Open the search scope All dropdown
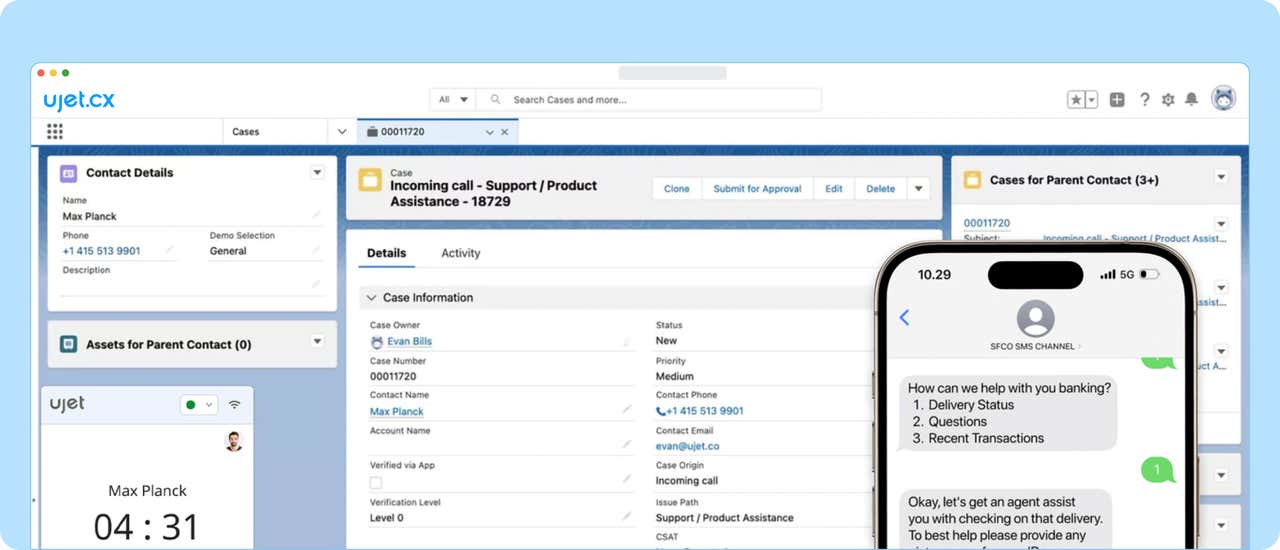This screenshot has width=1280, height=550. pyautogui.click(x=453, y=100)
